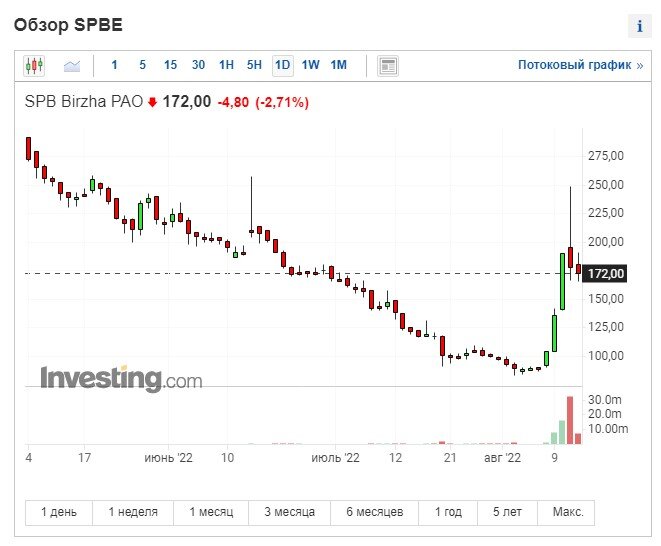Select the 1D daily interval

282,65
